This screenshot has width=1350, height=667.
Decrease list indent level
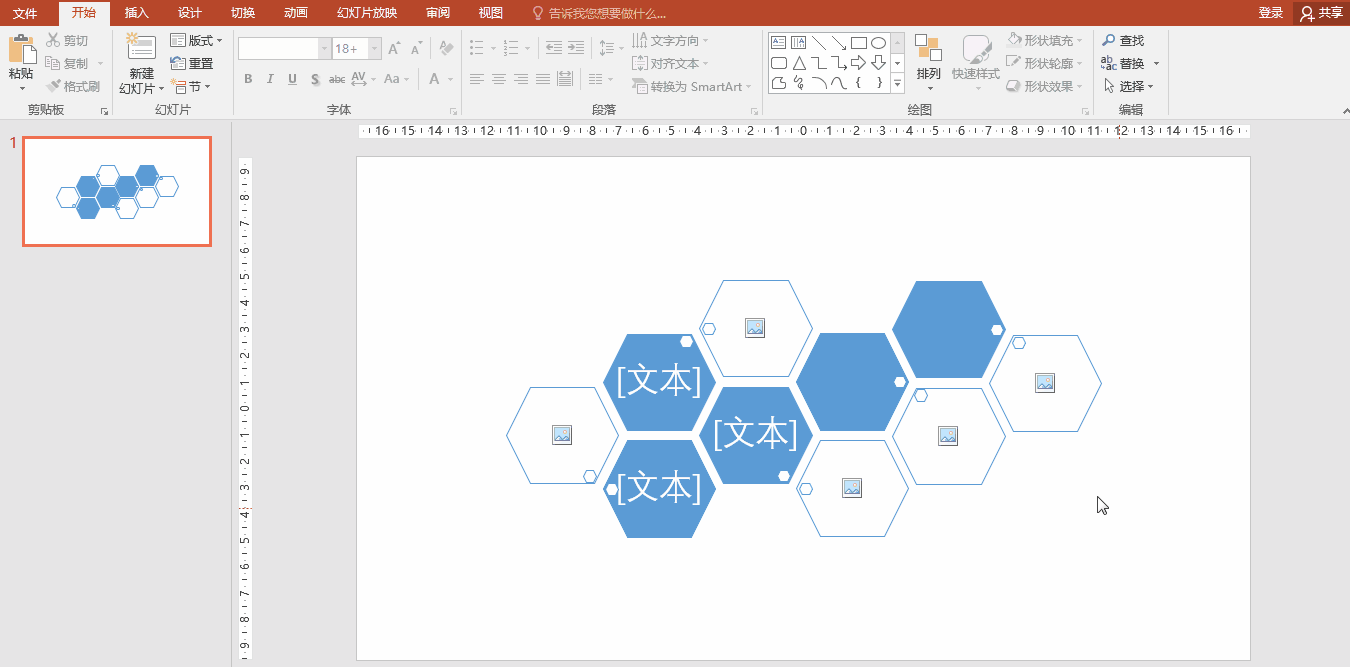click(x=553, y=48)
